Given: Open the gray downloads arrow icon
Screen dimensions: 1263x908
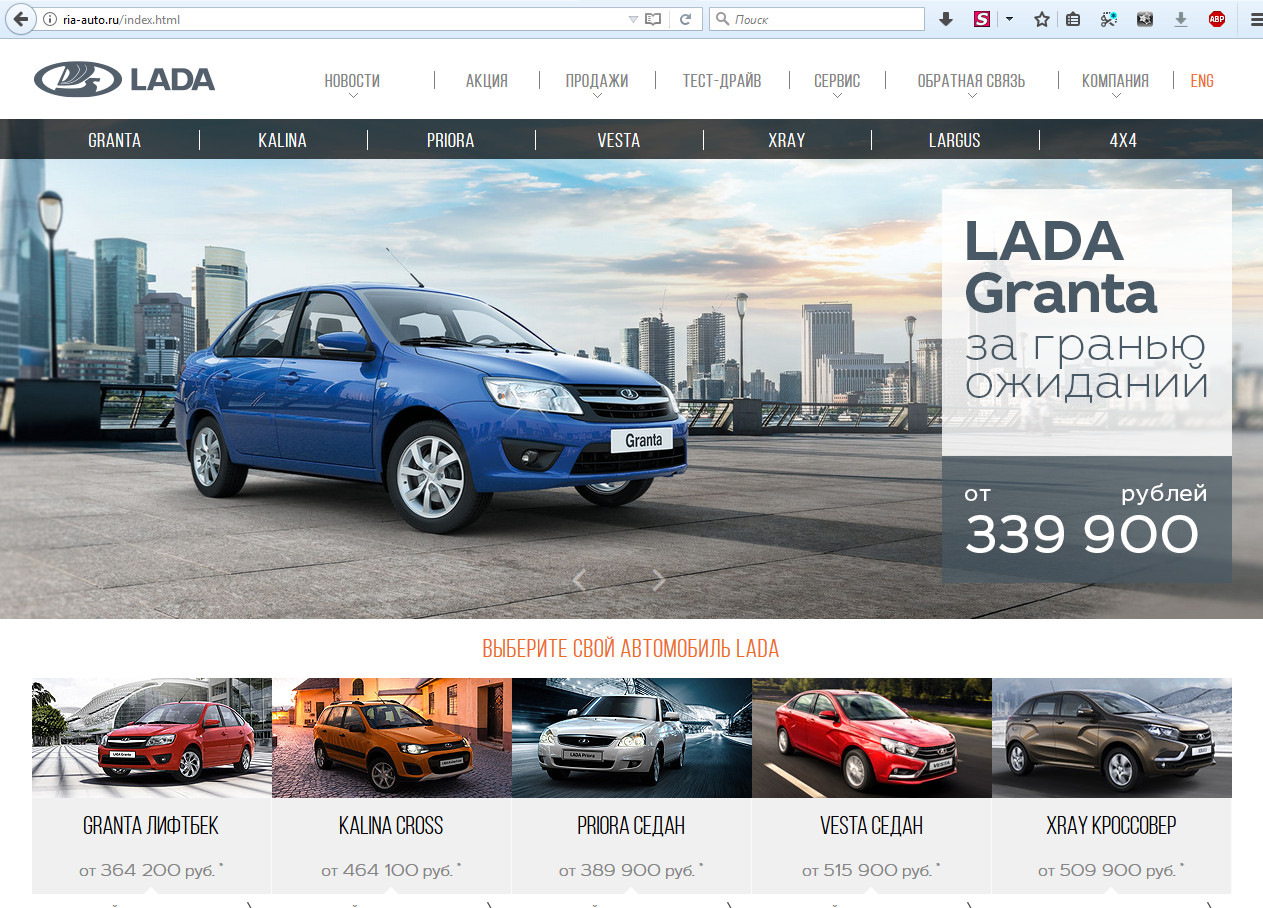Looking at the screenshot, I should (x=1181, y=19).
